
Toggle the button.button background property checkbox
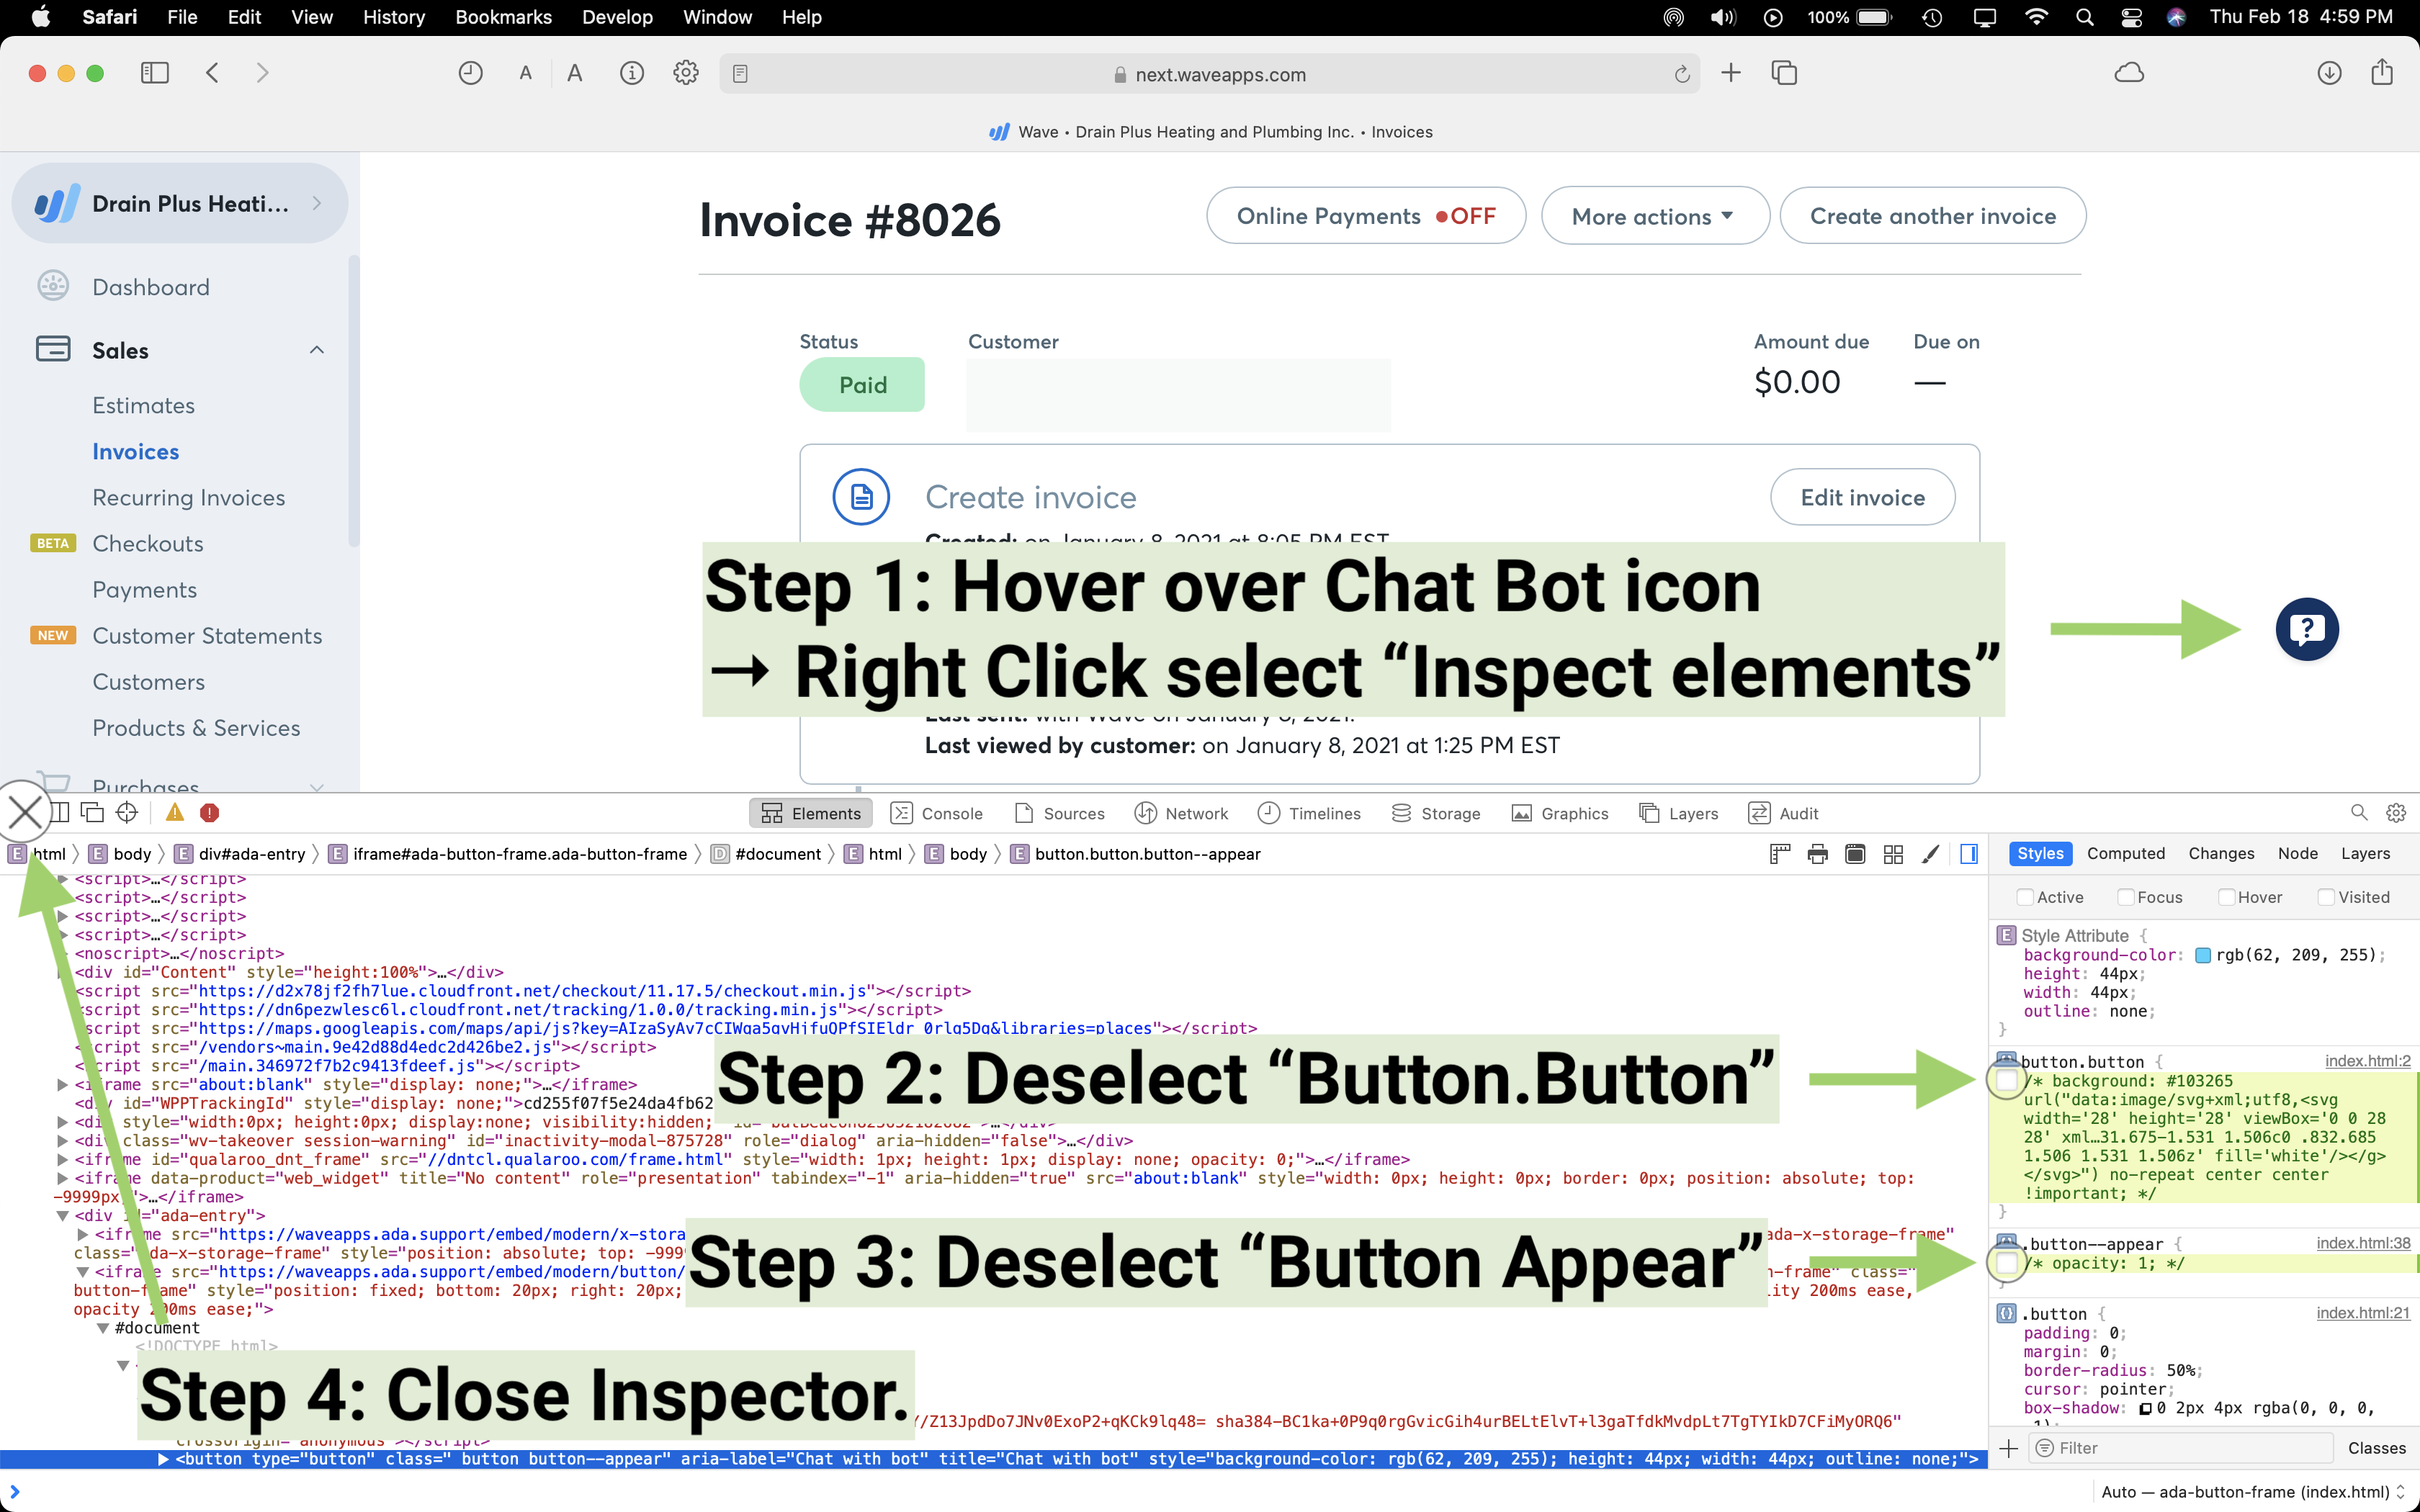2006,1080
